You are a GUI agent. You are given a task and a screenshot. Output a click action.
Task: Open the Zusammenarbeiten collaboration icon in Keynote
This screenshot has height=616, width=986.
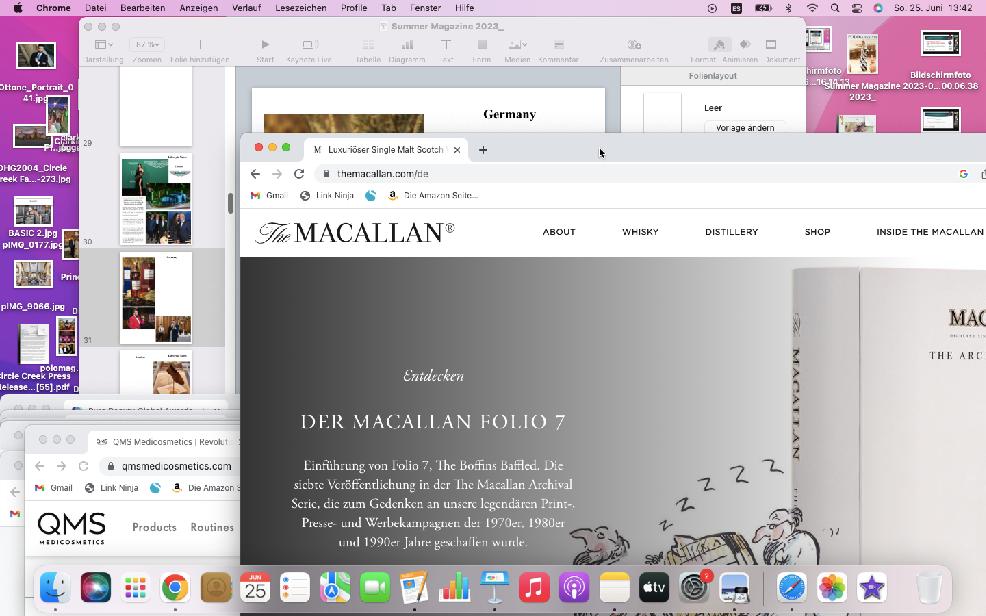634,45
